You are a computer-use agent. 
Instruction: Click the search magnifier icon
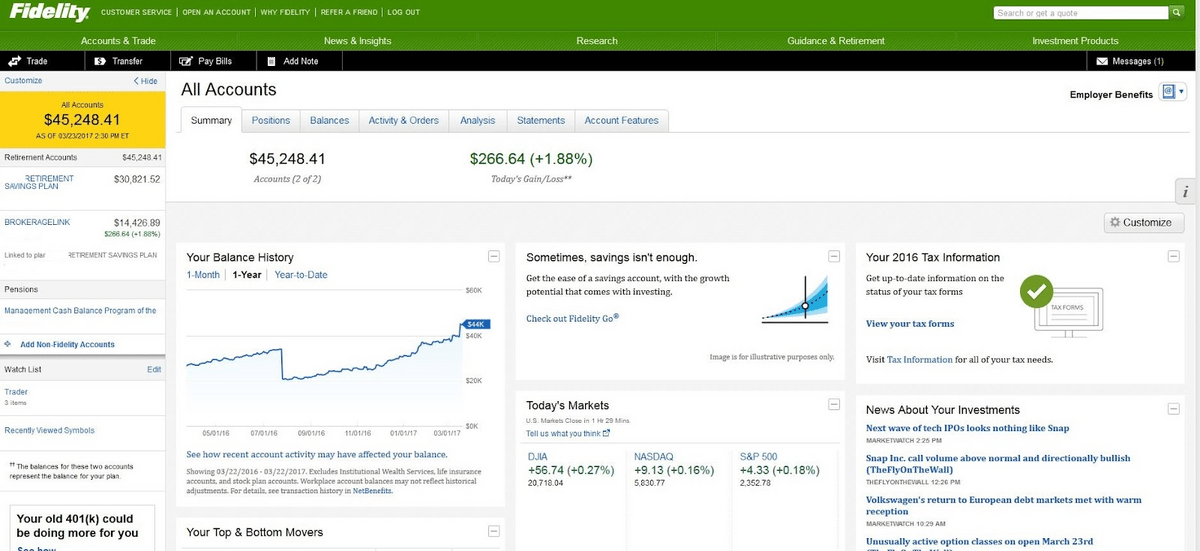pos(1176,13)
